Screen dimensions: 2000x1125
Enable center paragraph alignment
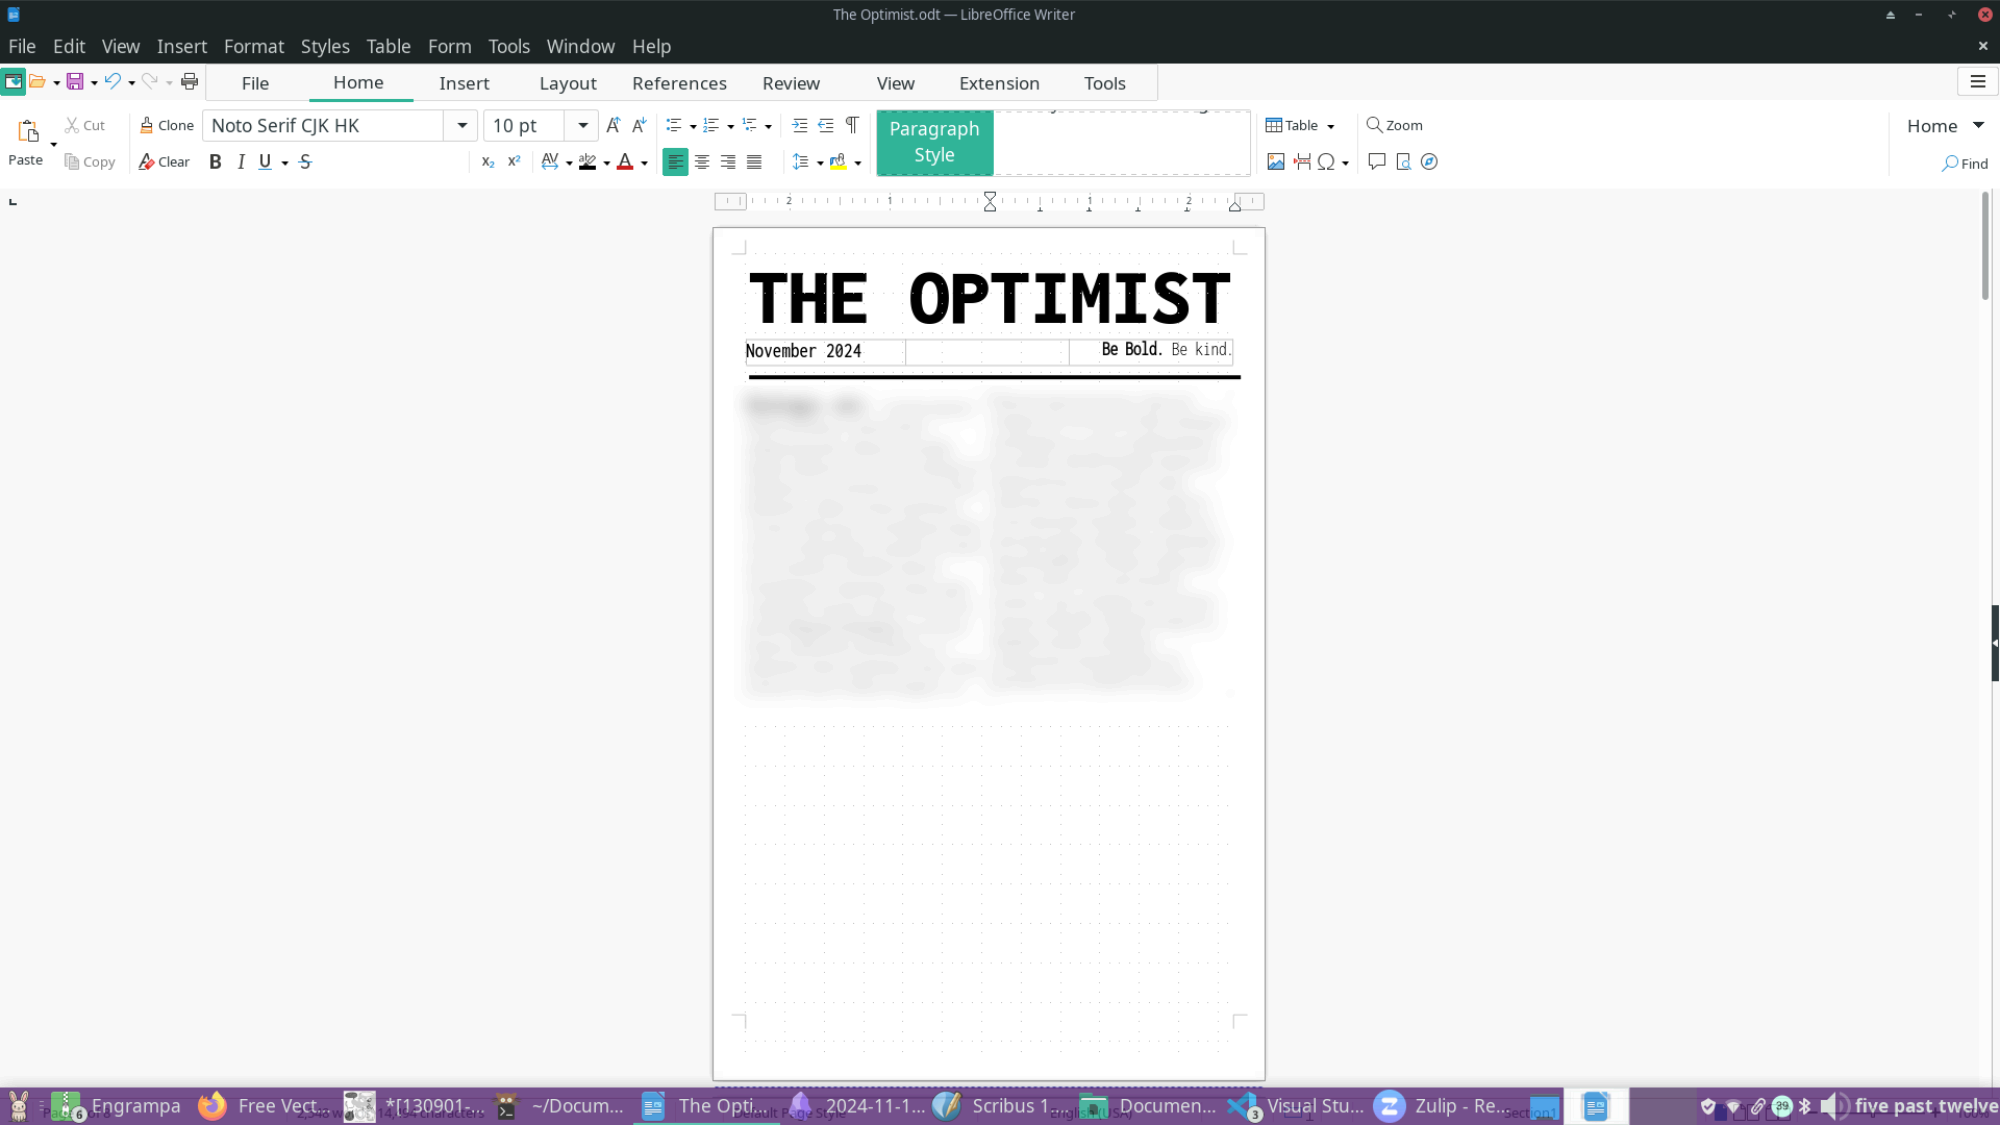pos(702,162)
